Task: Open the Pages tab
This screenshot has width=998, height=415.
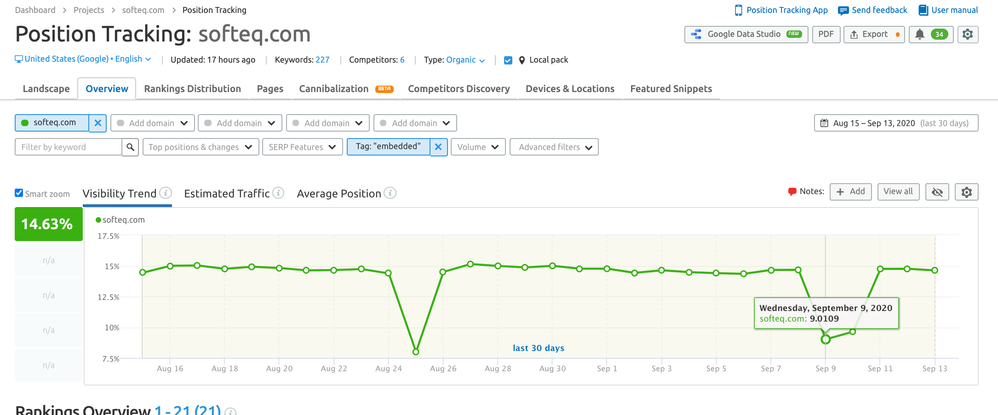Action: (x=270, y=89)
